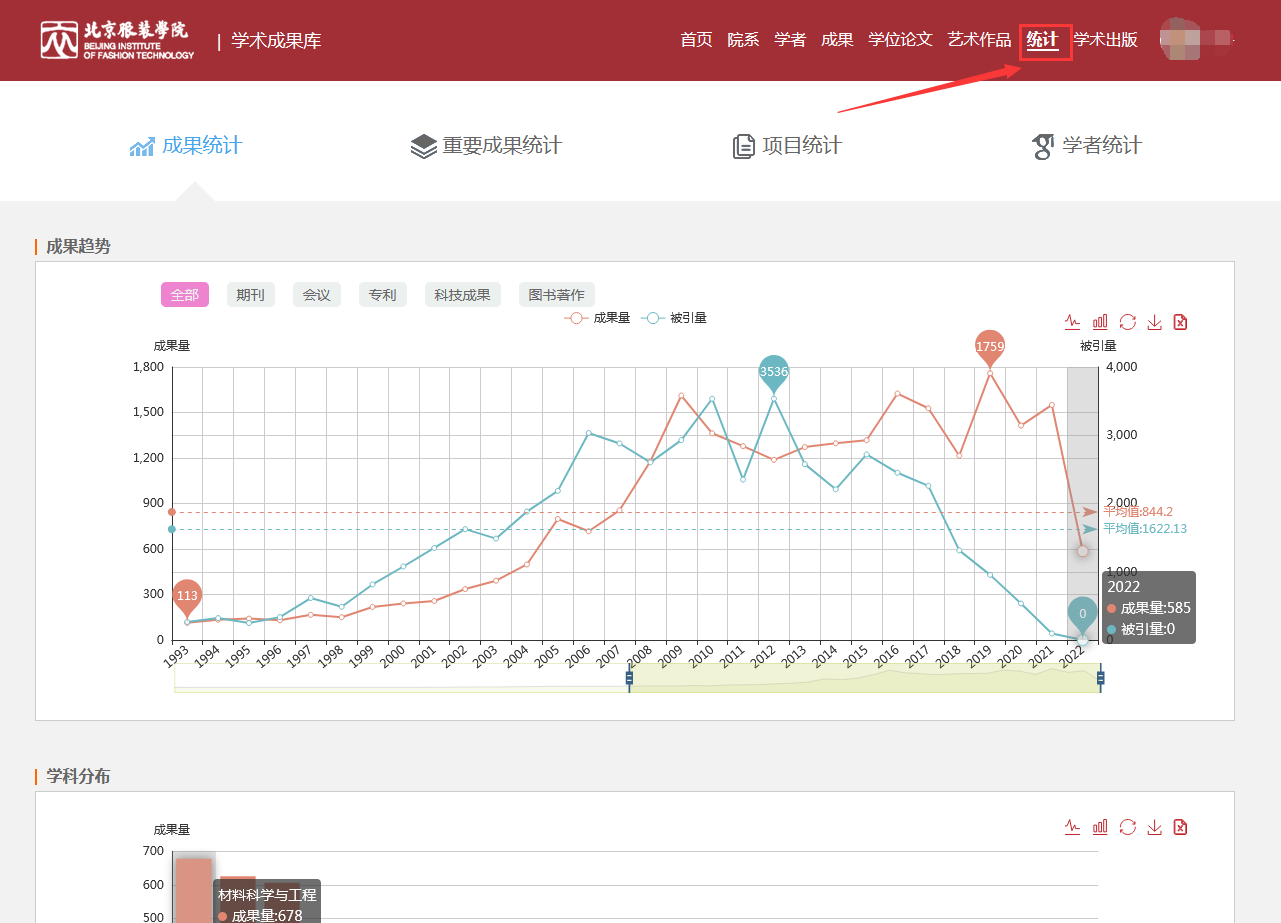Click the 材料科学与工程 bar
The image size is (1281, 923).
click(194, 890)
